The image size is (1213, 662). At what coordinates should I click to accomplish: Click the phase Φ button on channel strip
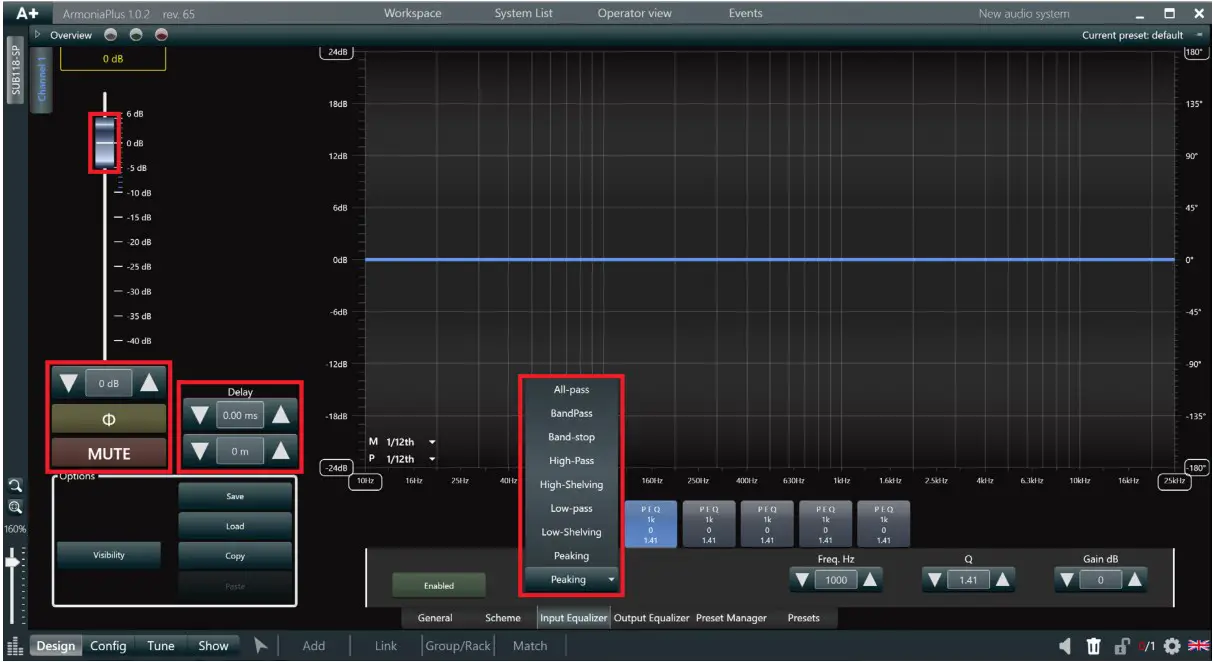point(108,419)
